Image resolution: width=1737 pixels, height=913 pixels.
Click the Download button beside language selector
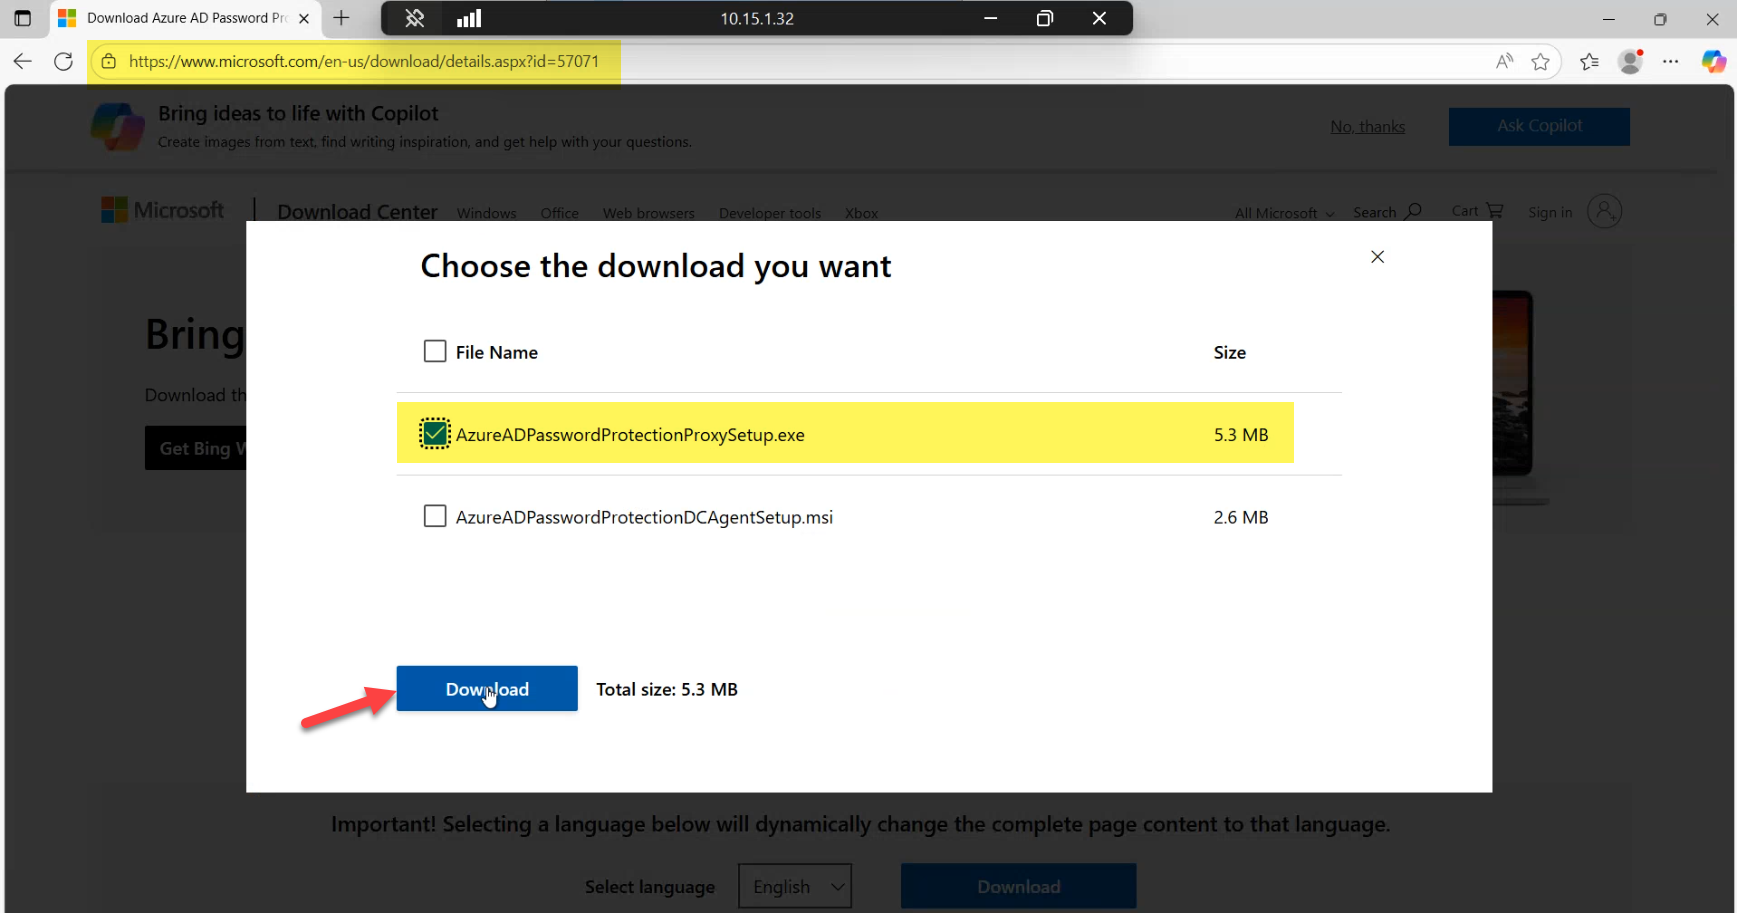click(1019, 886)
